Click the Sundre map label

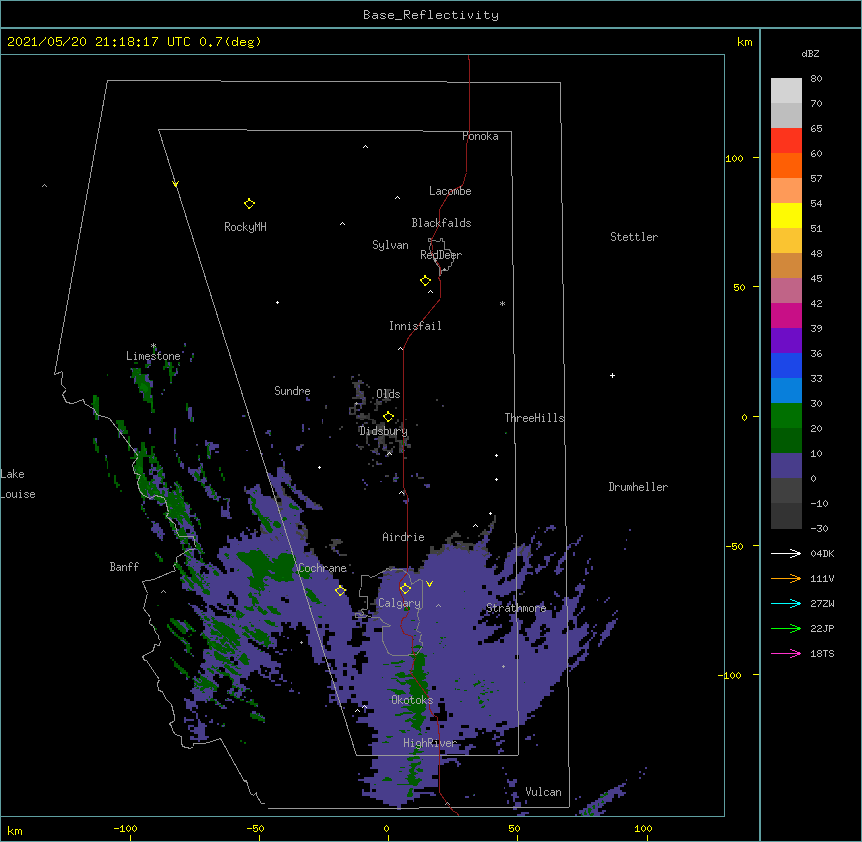pos(292,391)
